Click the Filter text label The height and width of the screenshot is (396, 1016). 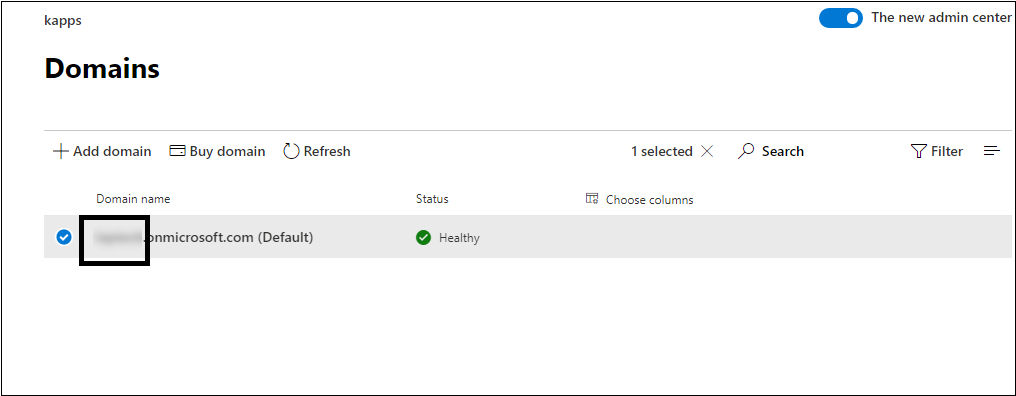pyautogui.click(x=947, y=152)
